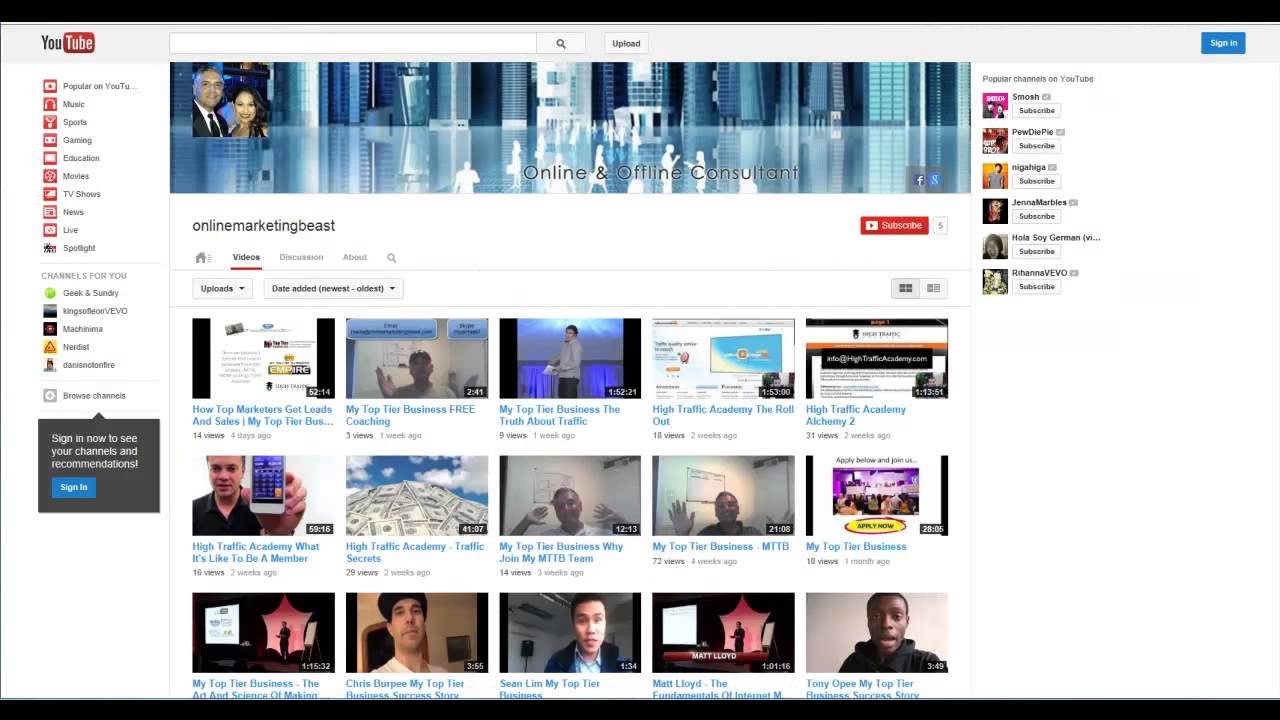Open Matt Lloyd Fundamentals video thumbnail
The width and height of the screenshot is (1280, 720).
(723, 633)
